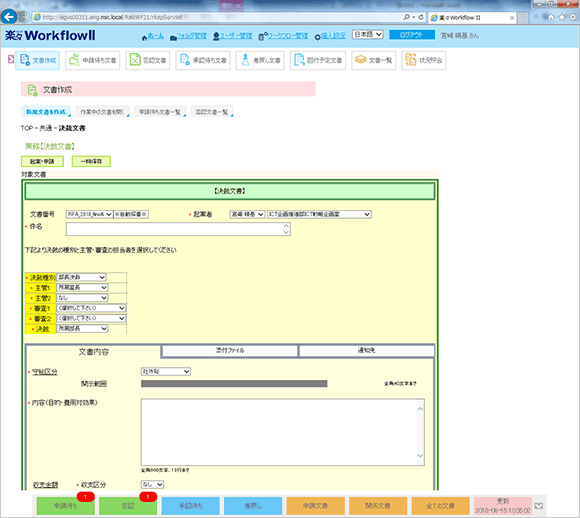Switch to the 文書内容 tab

point(93,352)
